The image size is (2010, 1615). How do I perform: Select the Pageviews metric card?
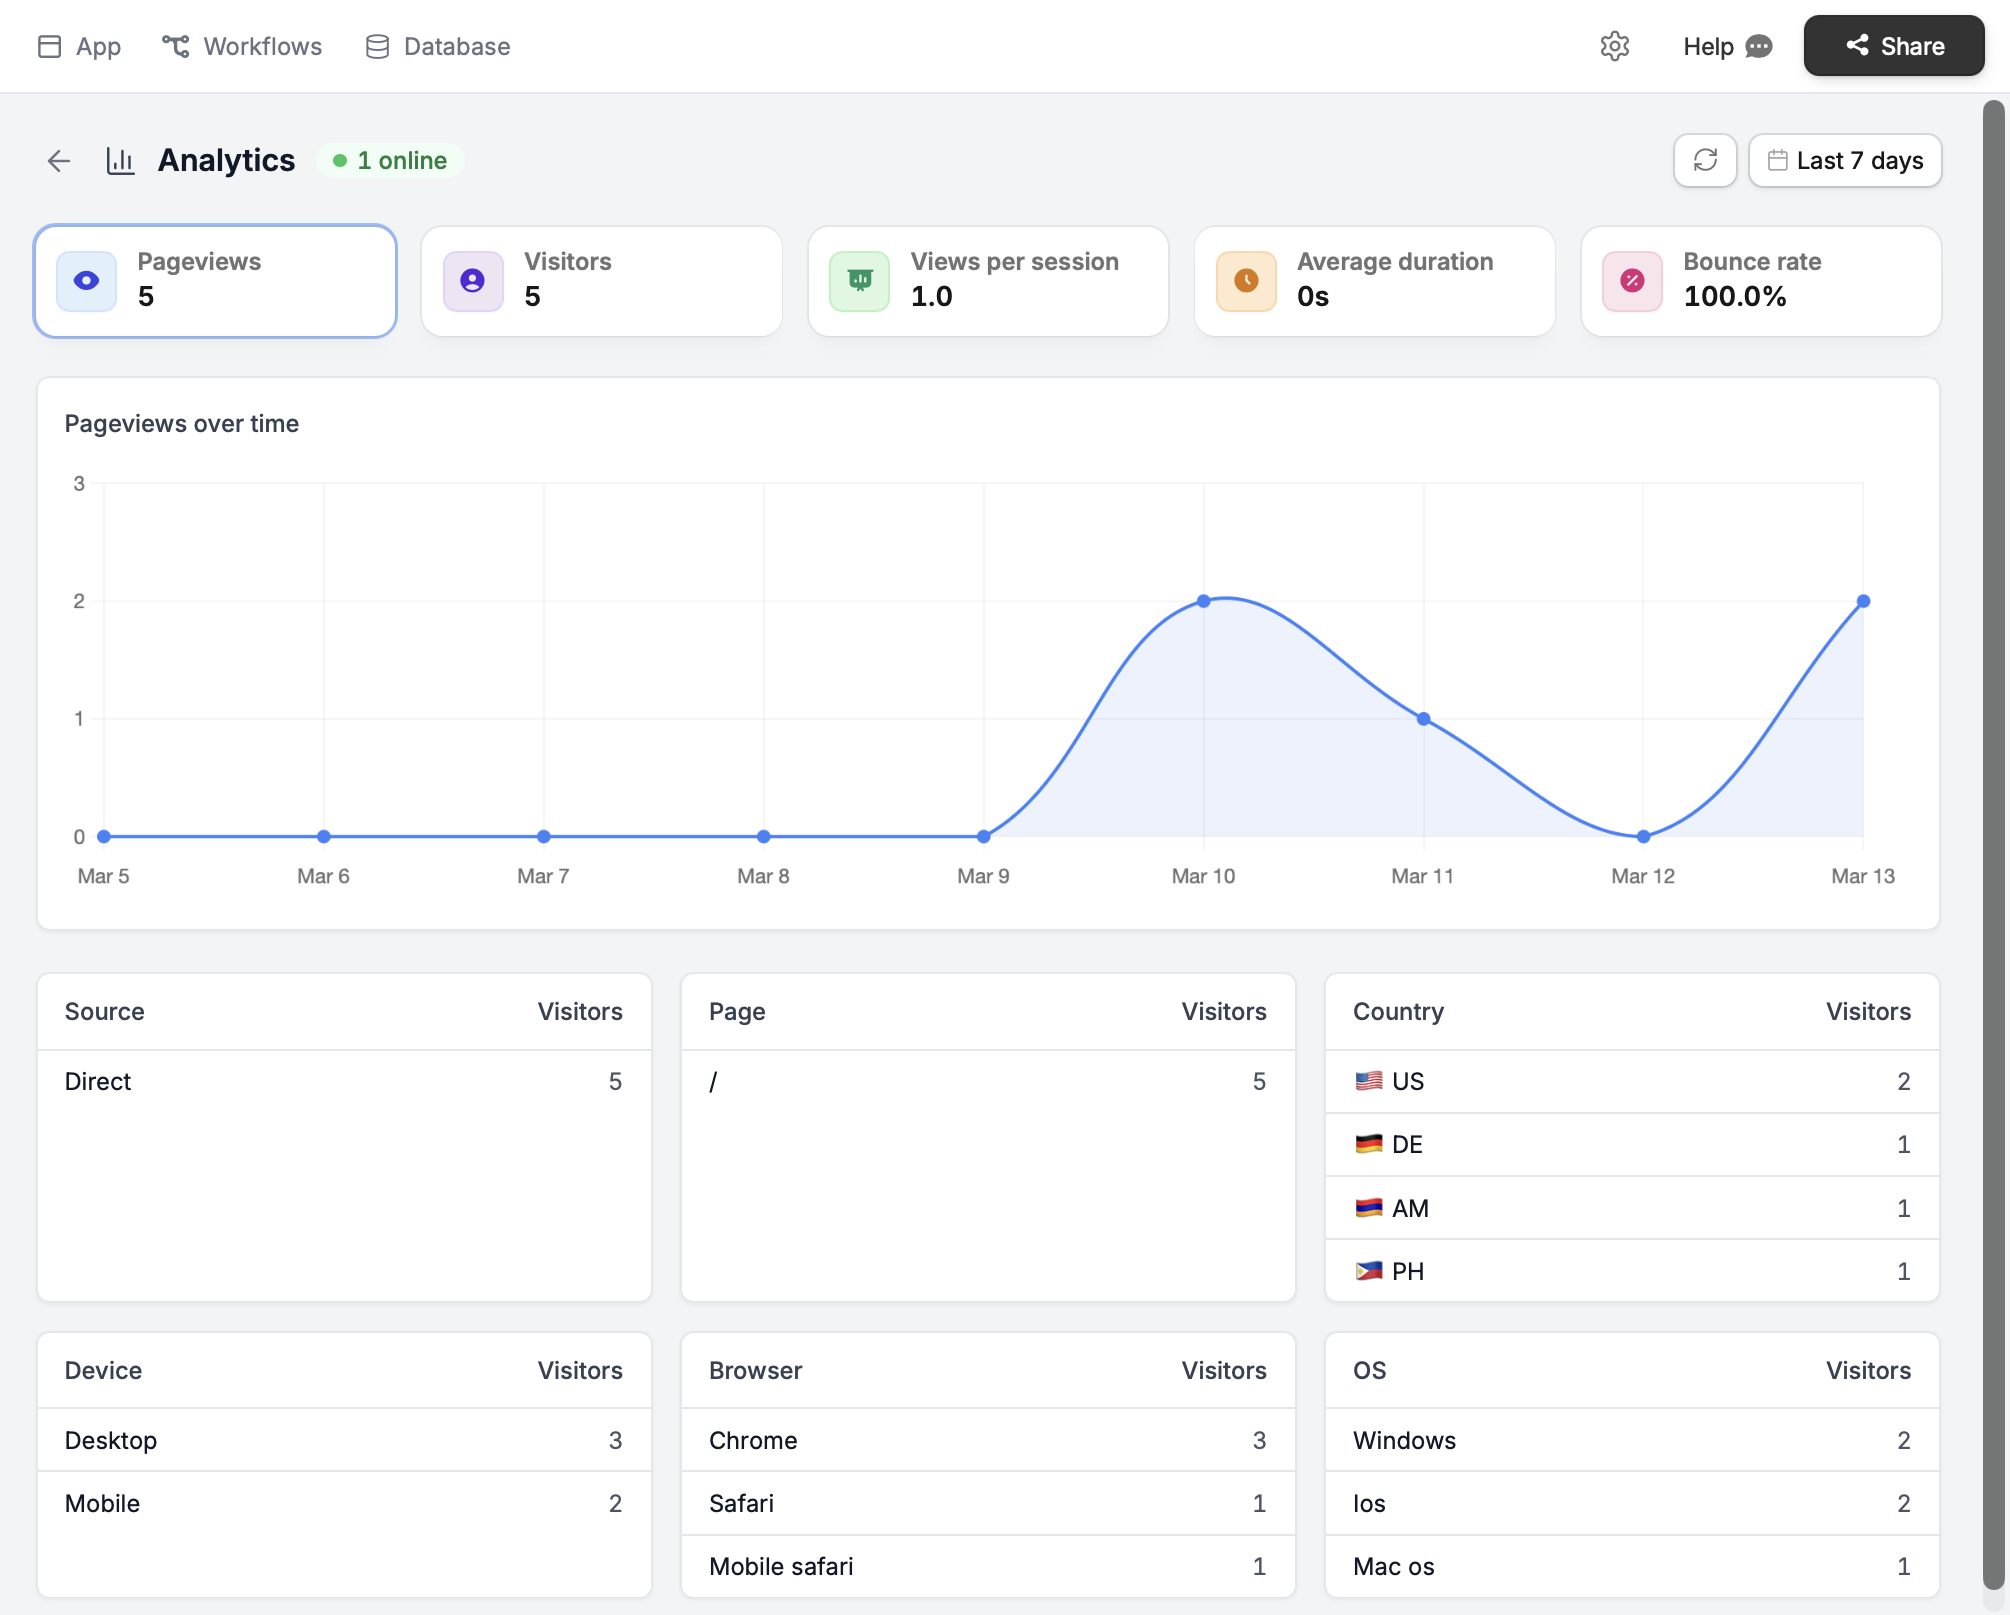(x=215, y=281)
